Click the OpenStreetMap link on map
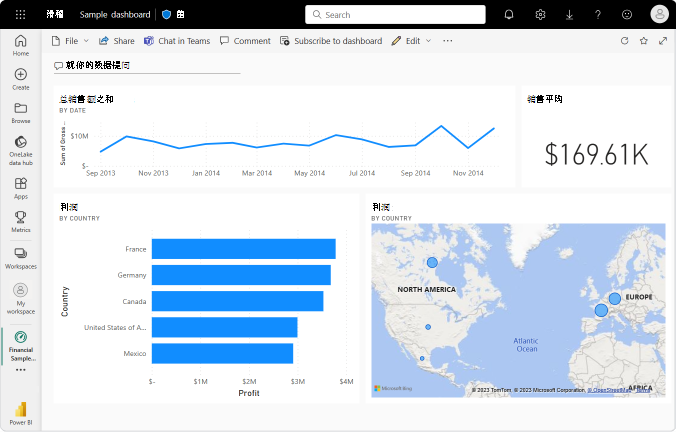Screen dimensions: 676x432 pyautogui.click(x=609, y=390)
